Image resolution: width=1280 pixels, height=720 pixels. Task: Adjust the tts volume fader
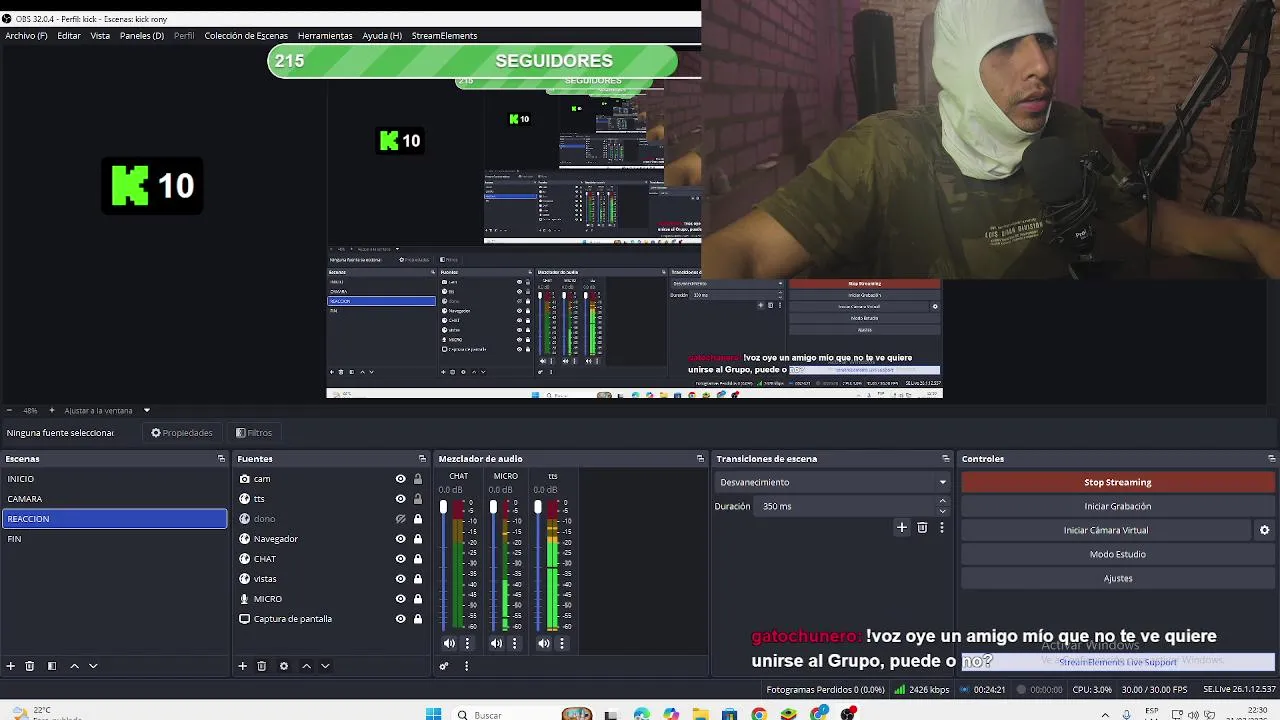coord(538,509)
